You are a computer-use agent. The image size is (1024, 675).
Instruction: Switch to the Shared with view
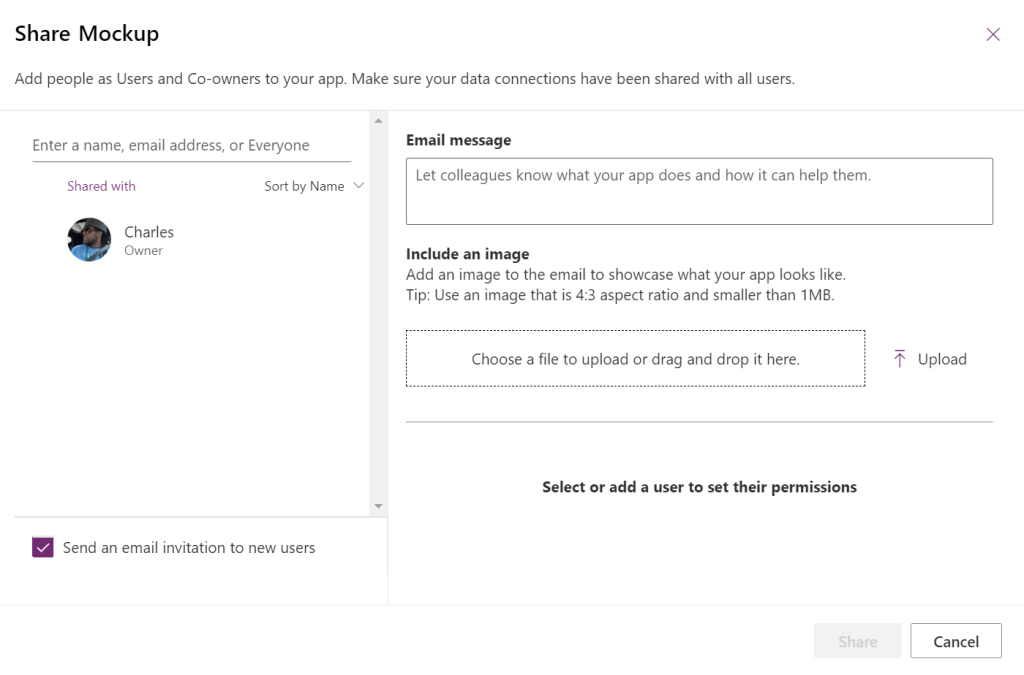[101, 186]
